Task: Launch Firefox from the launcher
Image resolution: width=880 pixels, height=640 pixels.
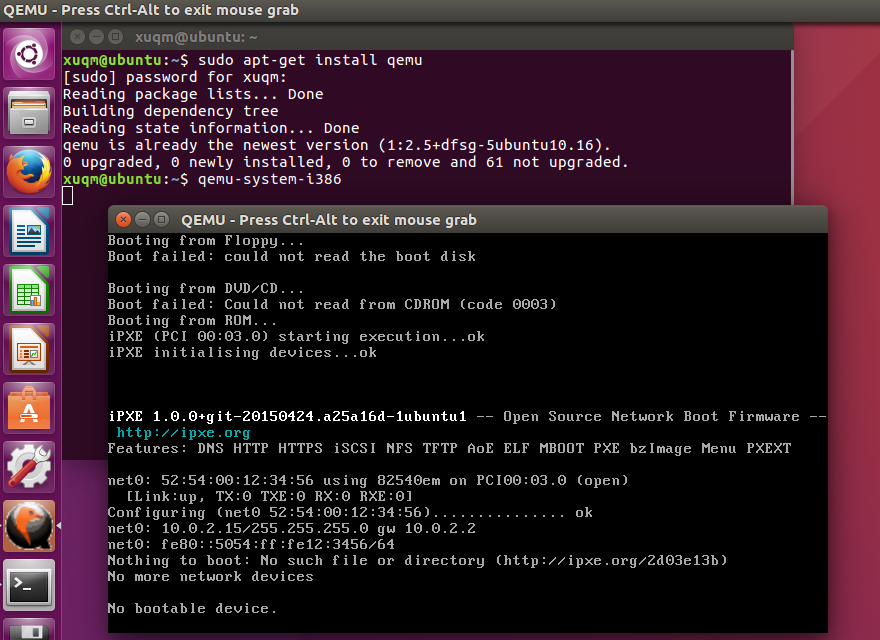Action: coord(29,172)
